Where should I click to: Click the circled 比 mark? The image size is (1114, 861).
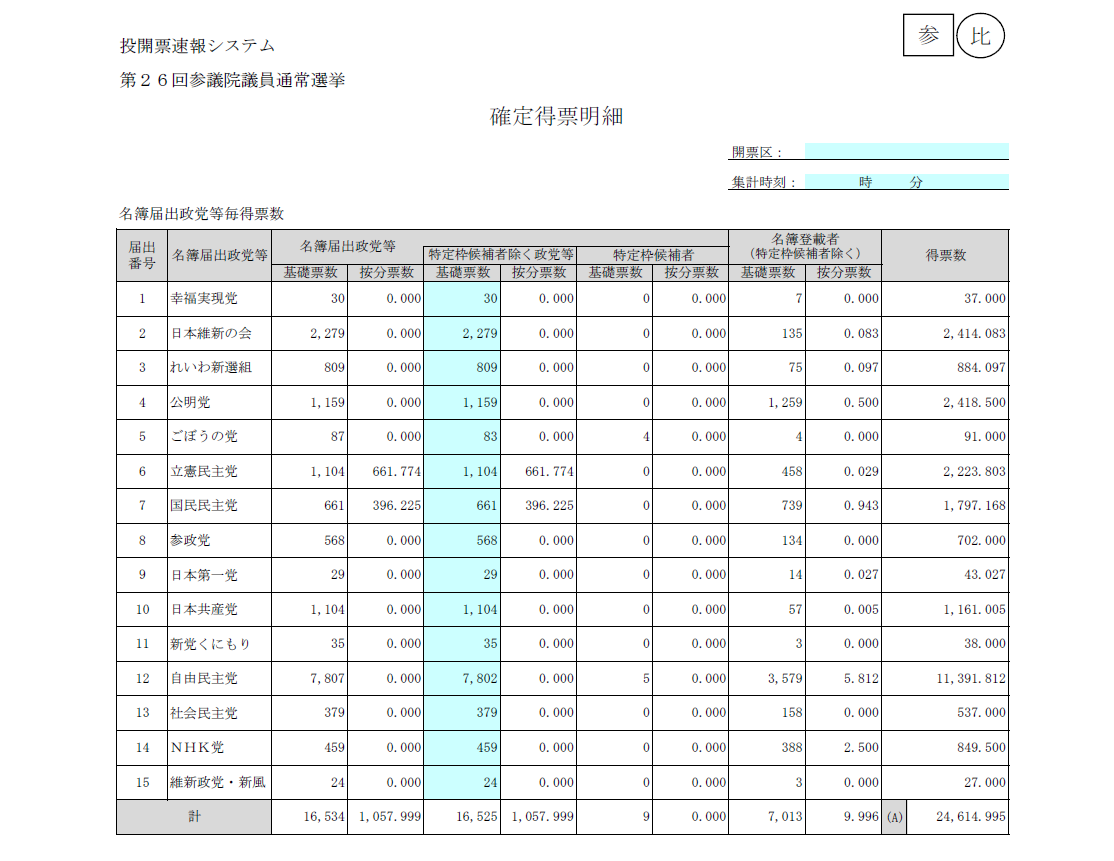click(x=980, y=36)
